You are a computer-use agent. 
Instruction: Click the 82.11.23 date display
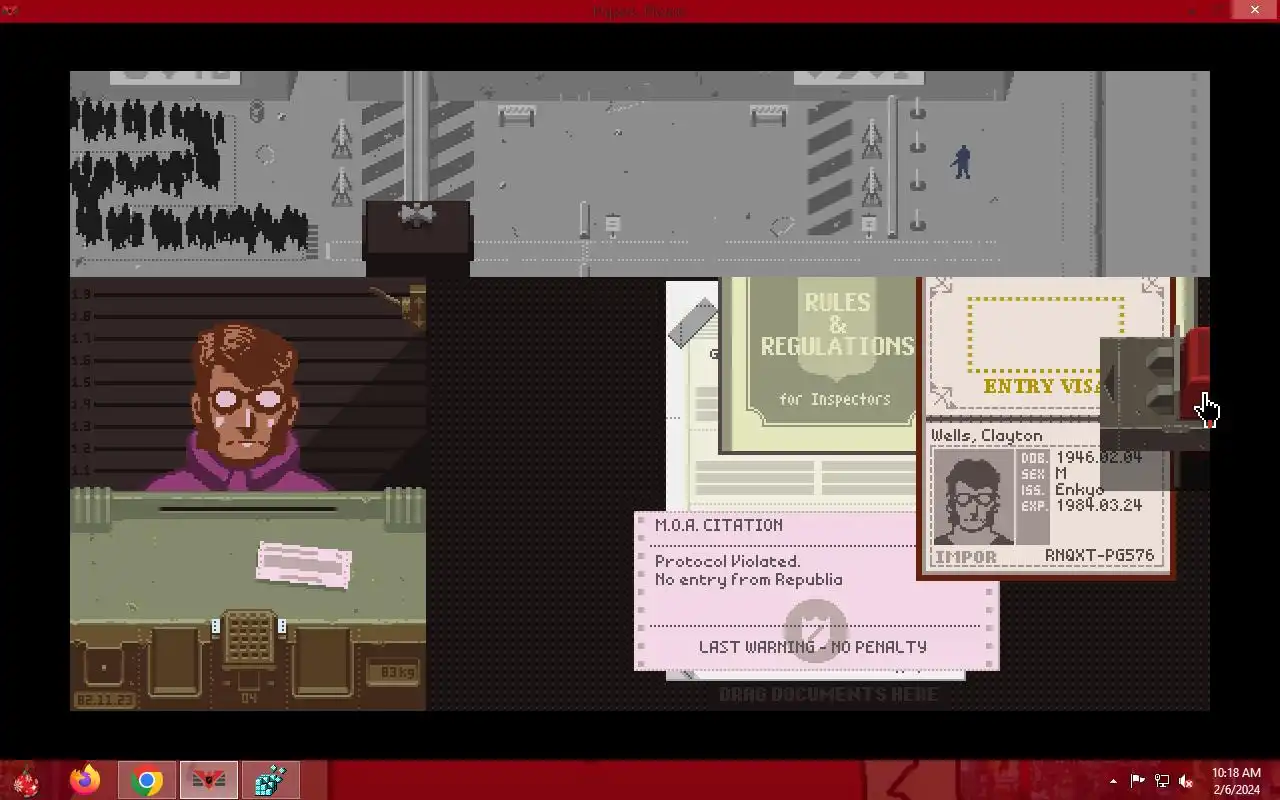click(x=104, y=700)
